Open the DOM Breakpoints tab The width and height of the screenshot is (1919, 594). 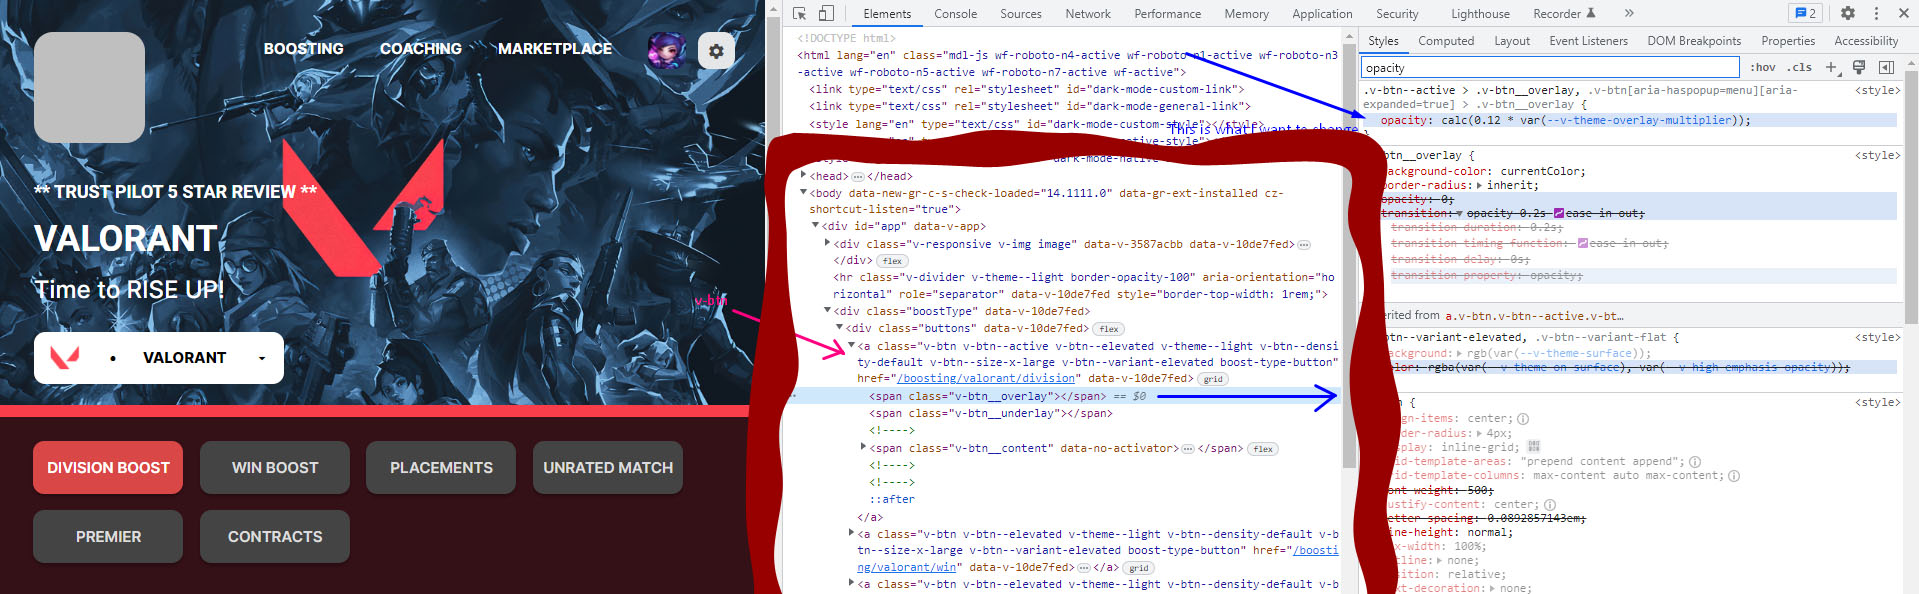pyautogui.click(x=1694, y=41)
